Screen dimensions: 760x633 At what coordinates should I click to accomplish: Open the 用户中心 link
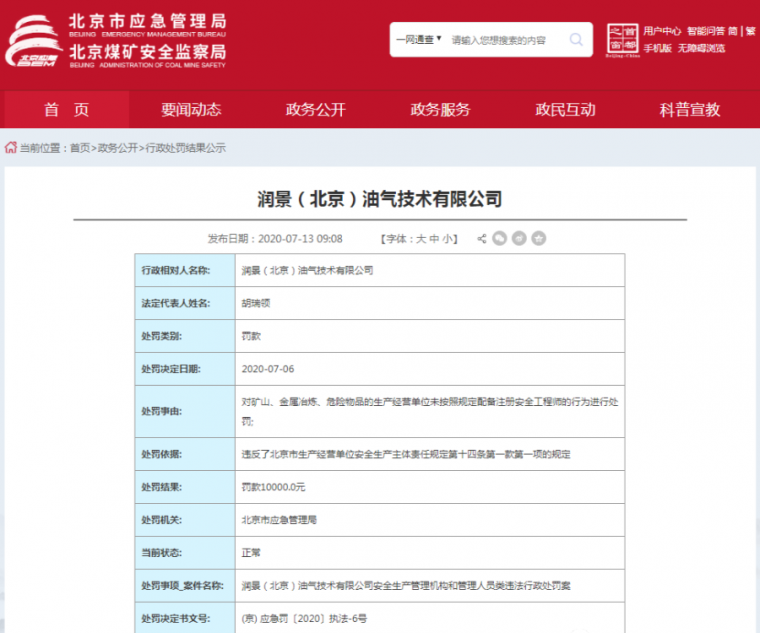point(662,31)
